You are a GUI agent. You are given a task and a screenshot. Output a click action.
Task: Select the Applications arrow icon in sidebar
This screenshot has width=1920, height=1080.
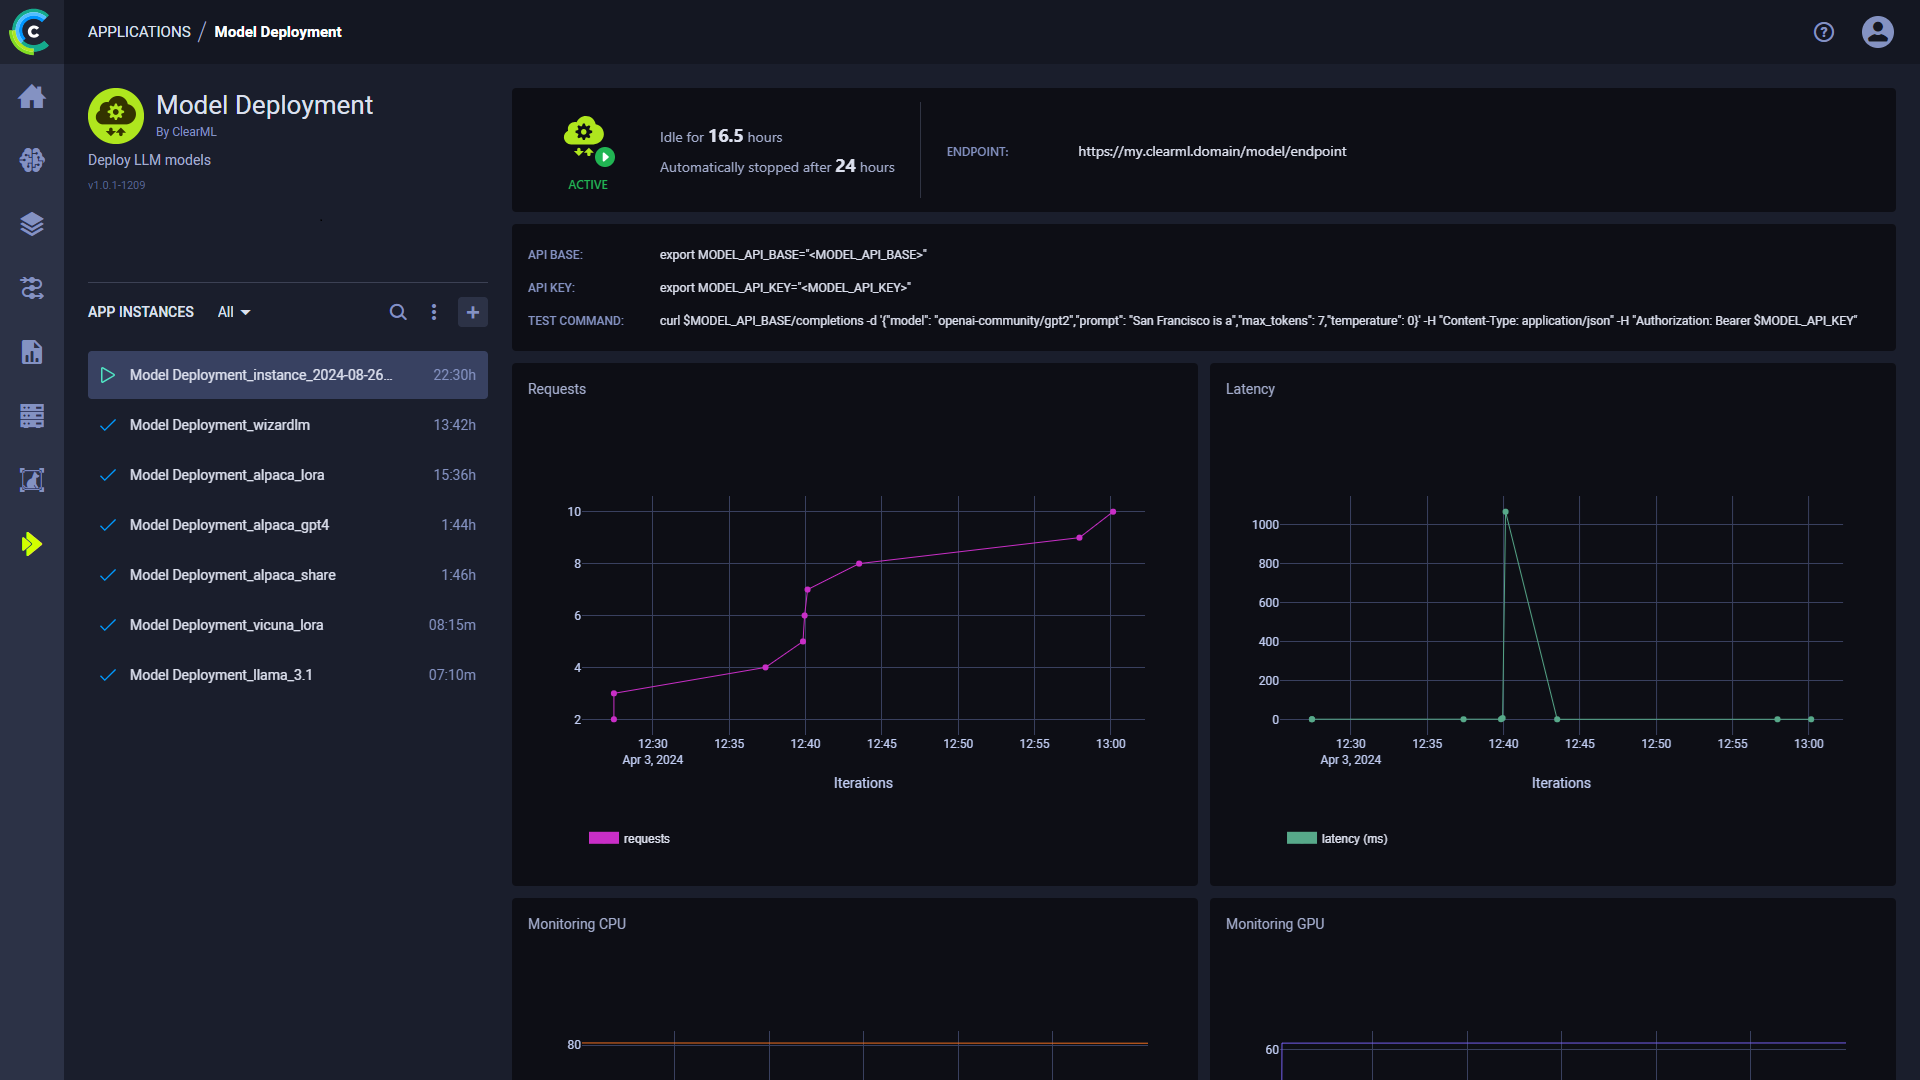click(x=32, y=544)
